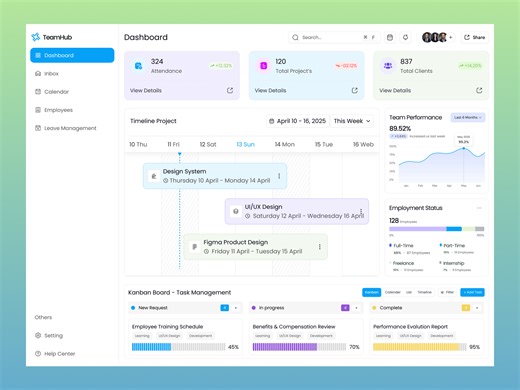The height and width of the screenshot is (390, 520).
Task: Switch to the Timeline view tab
Action: [x=424, y=292]
